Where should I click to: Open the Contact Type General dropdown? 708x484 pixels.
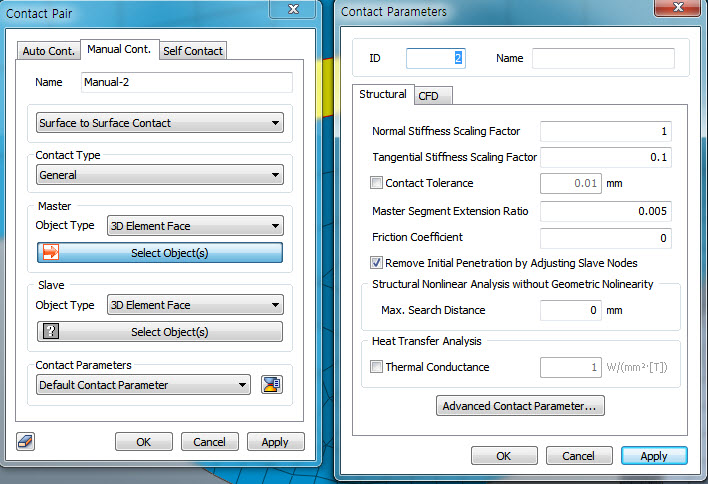(160, 175)
